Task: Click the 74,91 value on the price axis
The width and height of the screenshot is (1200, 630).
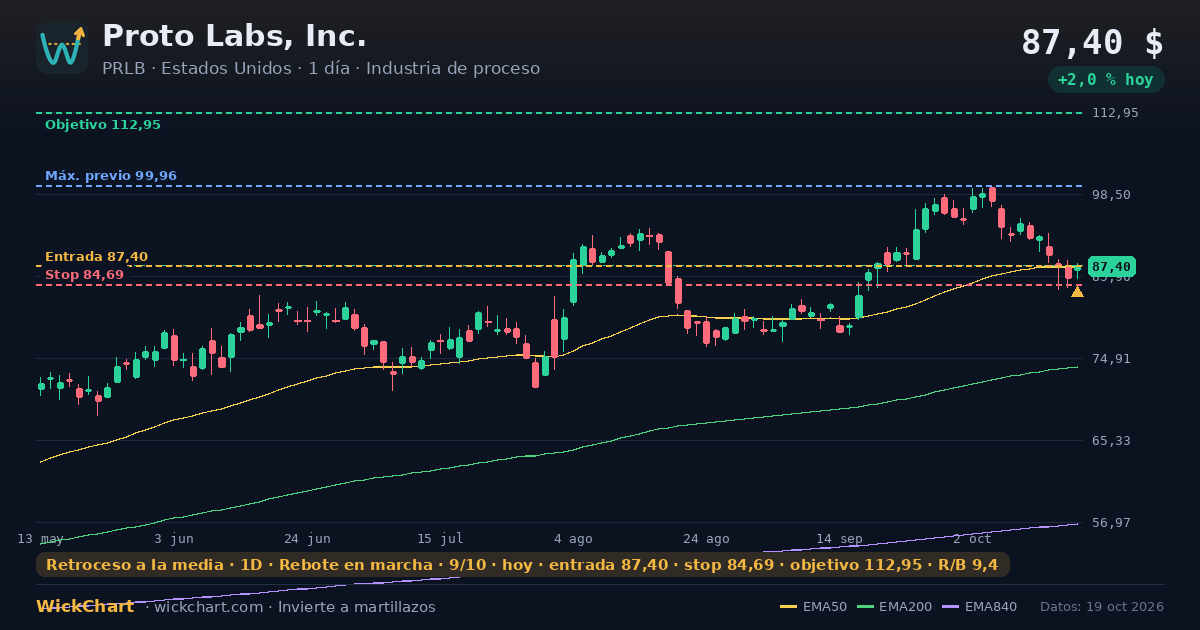Action: click(1111, 358)
